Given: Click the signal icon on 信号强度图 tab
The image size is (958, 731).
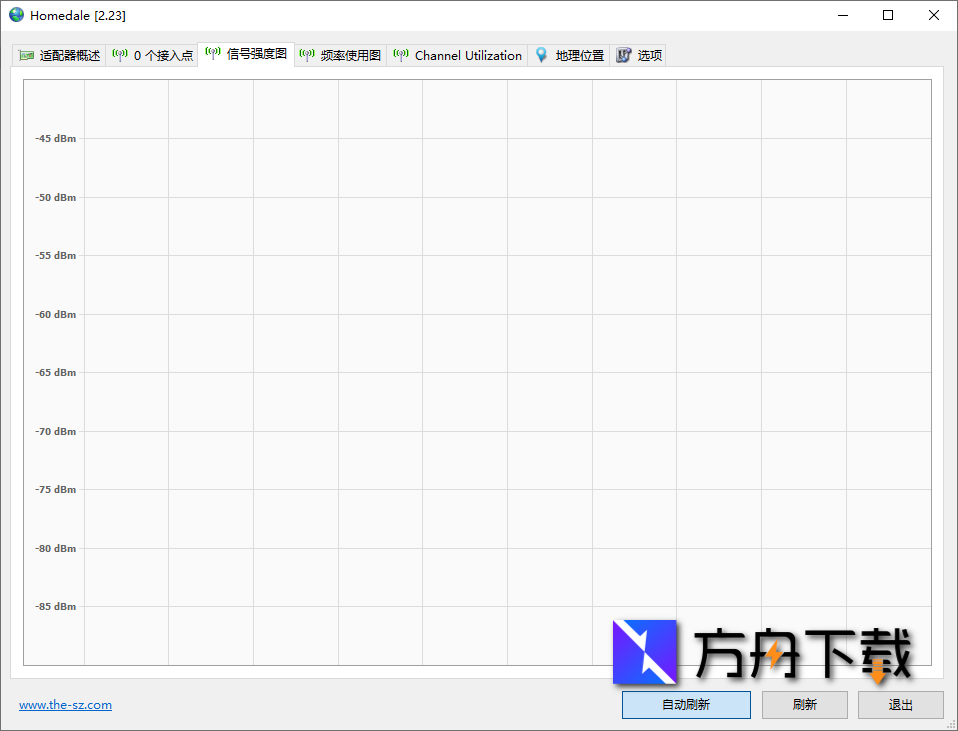Looking at the screenshot, I should pos(213,55).
